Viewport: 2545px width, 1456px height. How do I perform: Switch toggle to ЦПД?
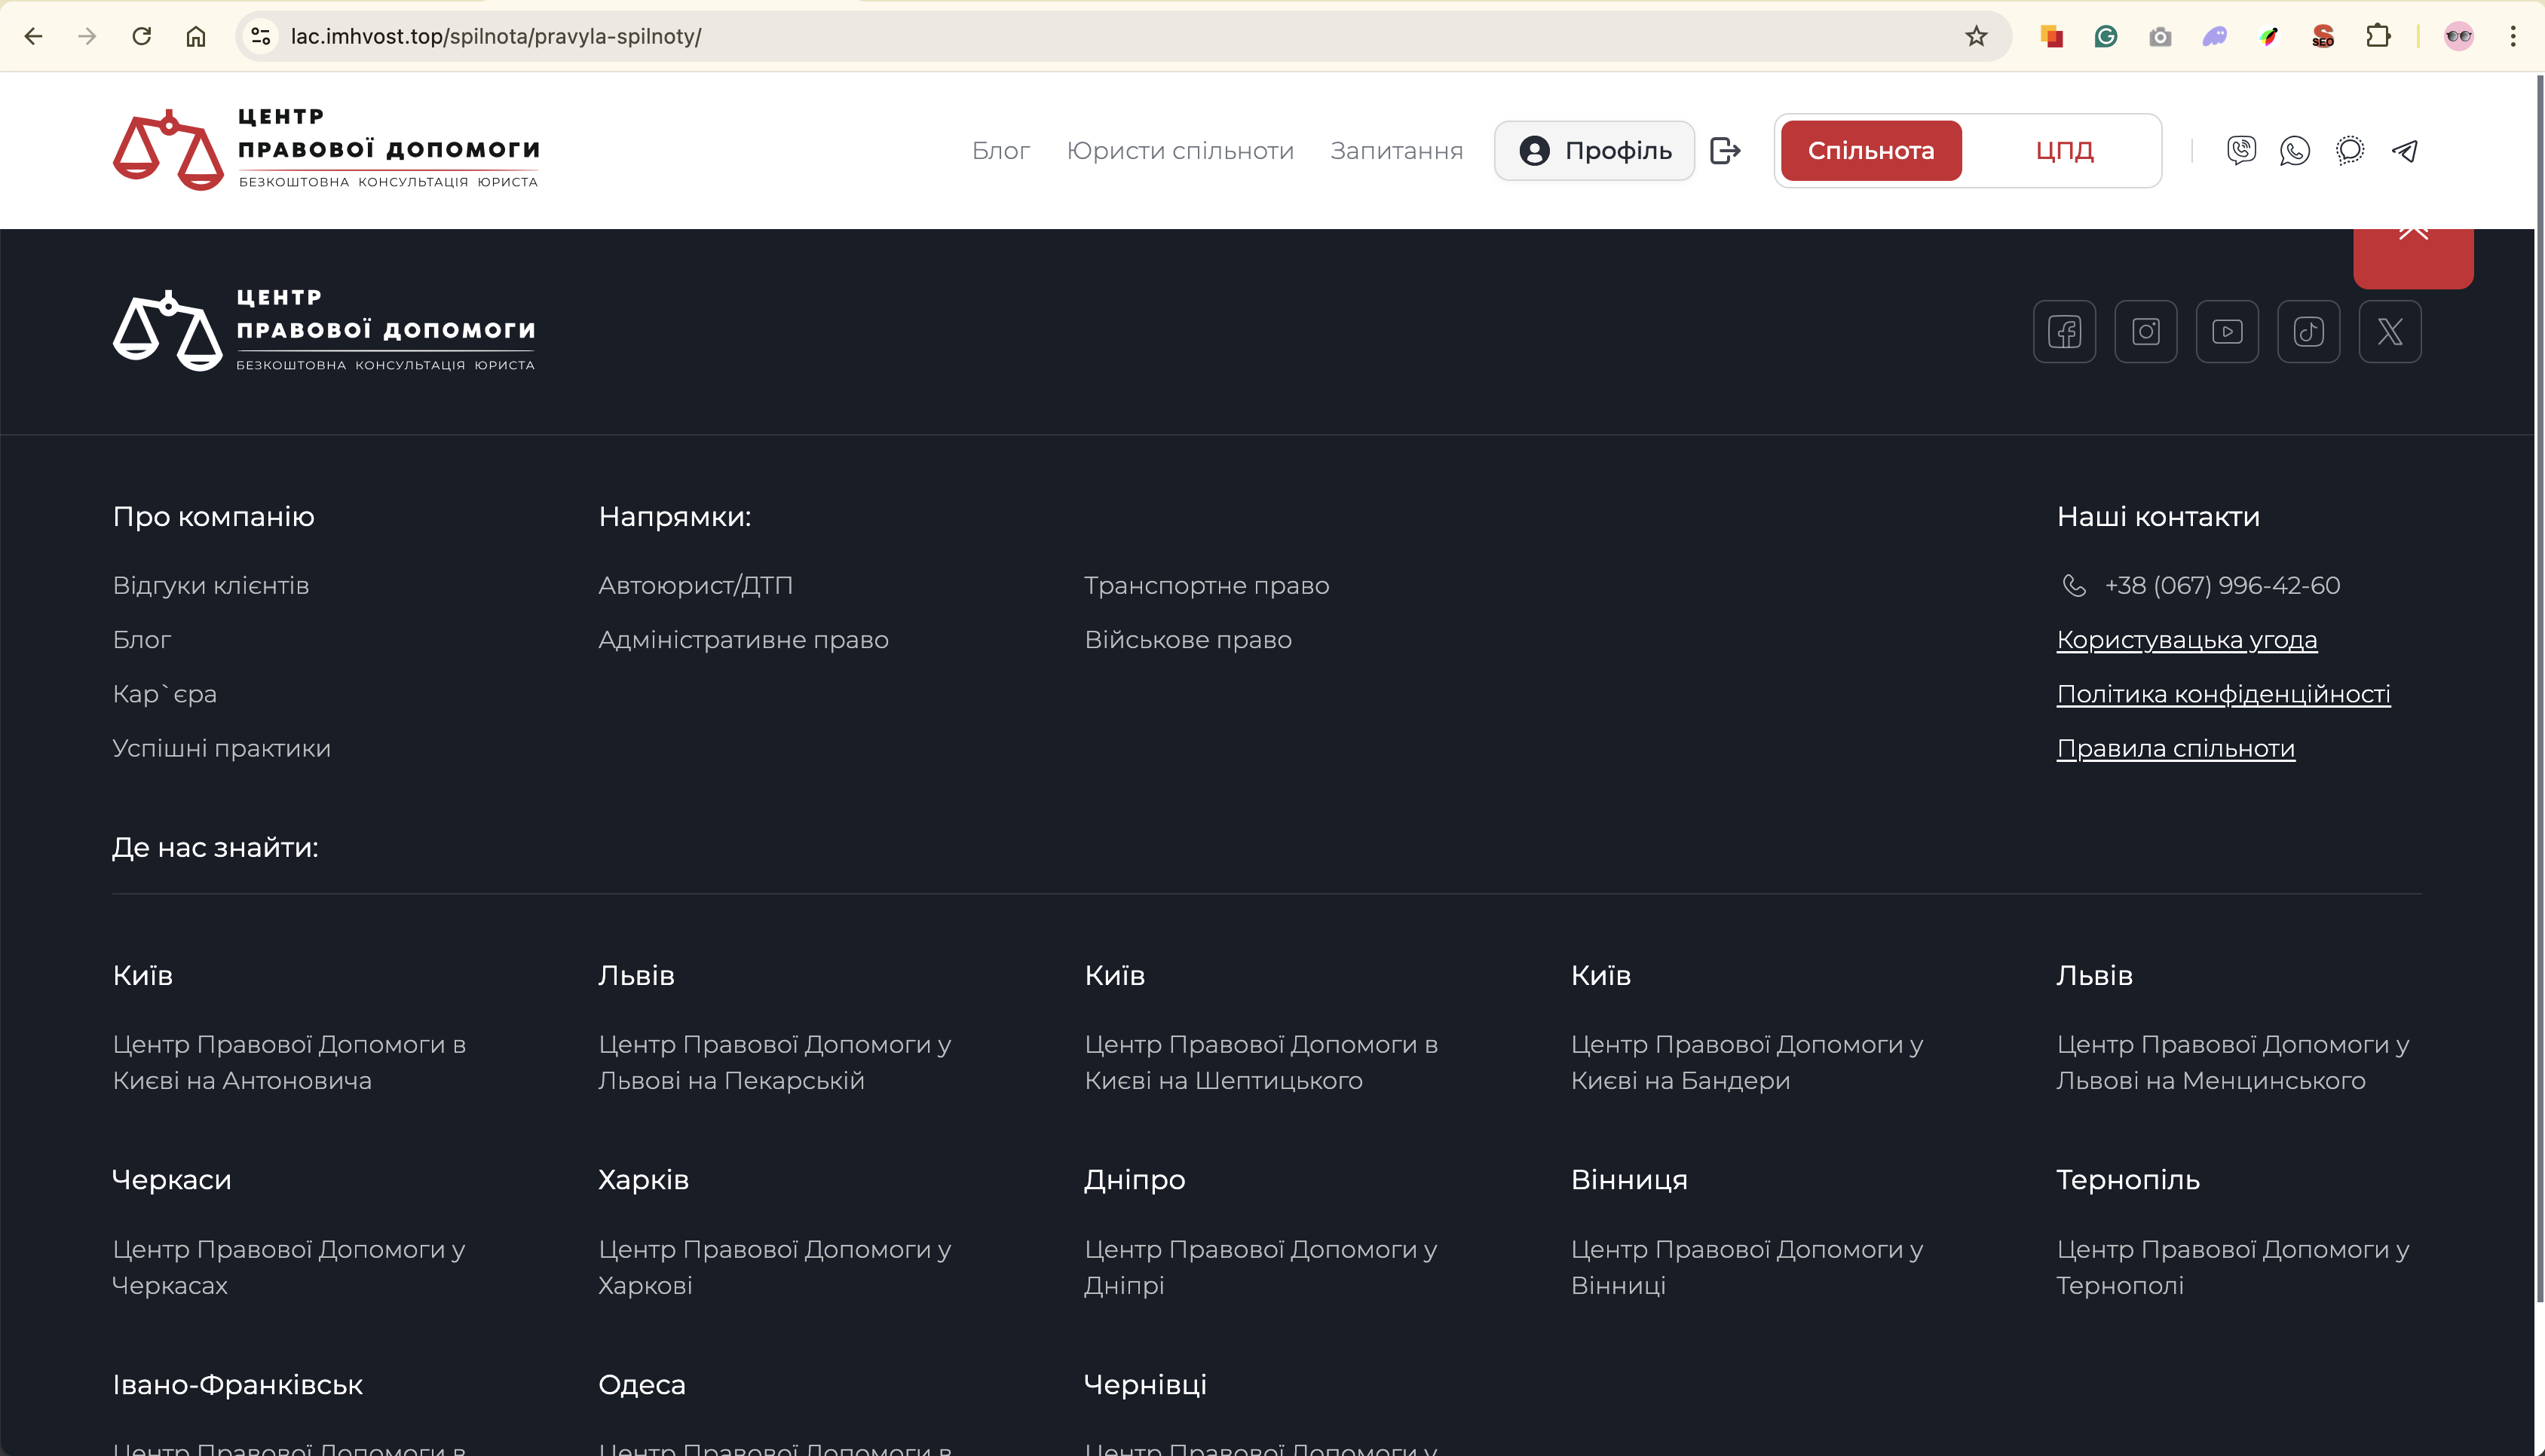pyautogui.click(x=2064, y=151)
